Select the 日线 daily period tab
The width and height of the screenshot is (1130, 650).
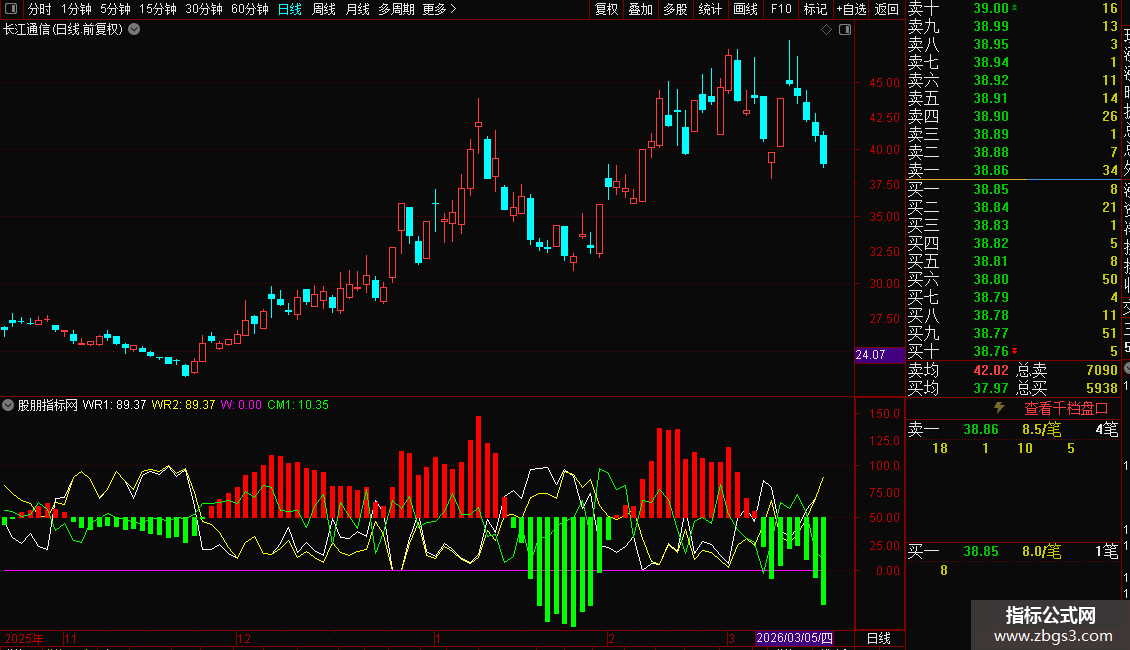(290, 9)
